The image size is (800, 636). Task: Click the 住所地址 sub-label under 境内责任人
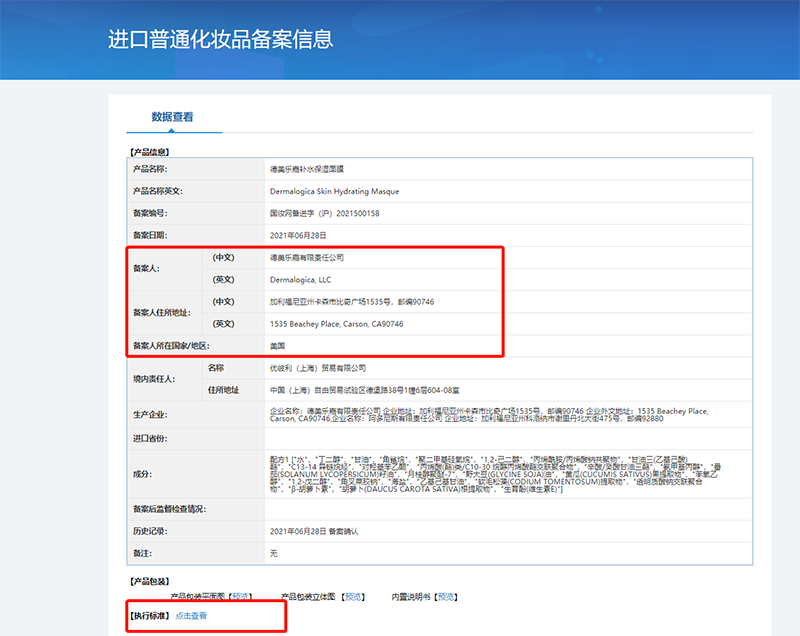click(223, 390)
